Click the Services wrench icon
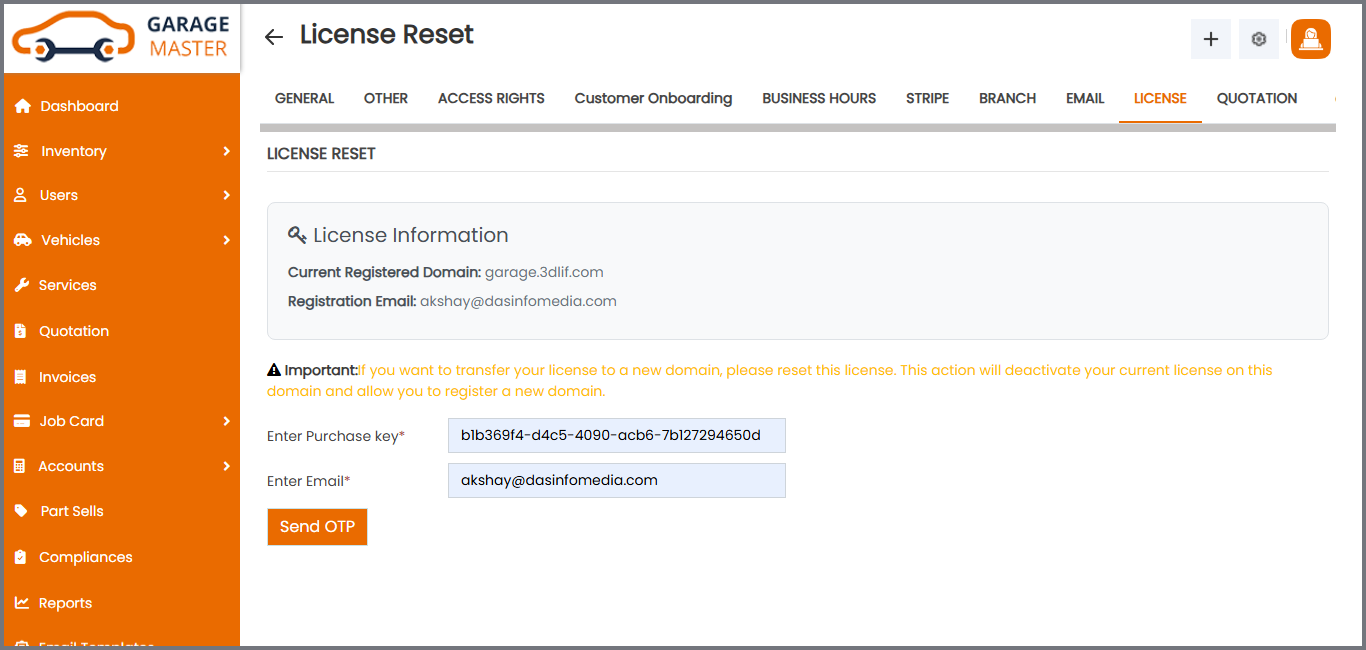Viewport: 1366px width, 650px height. point(21,285)
